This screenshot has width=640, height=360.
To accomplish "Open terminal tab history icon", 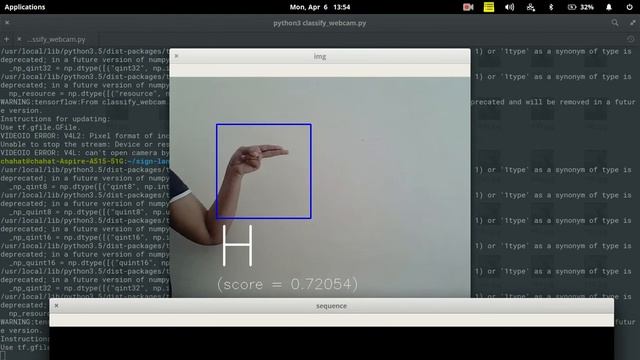I will (x=631, y=39).
